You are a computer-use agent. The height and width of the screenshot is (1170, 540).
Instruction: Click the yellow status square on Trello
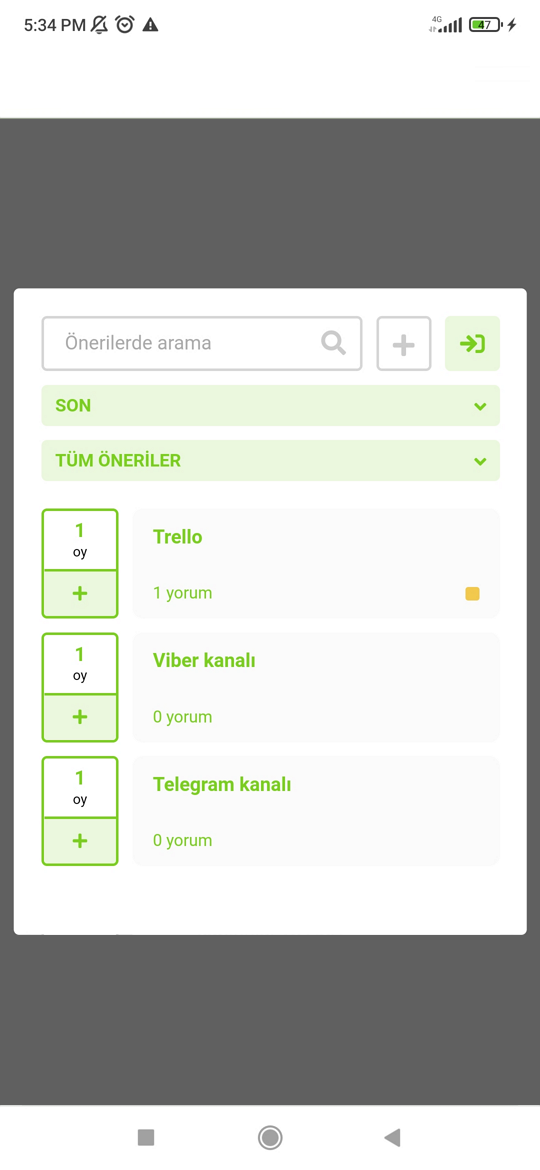coord(472,594)
